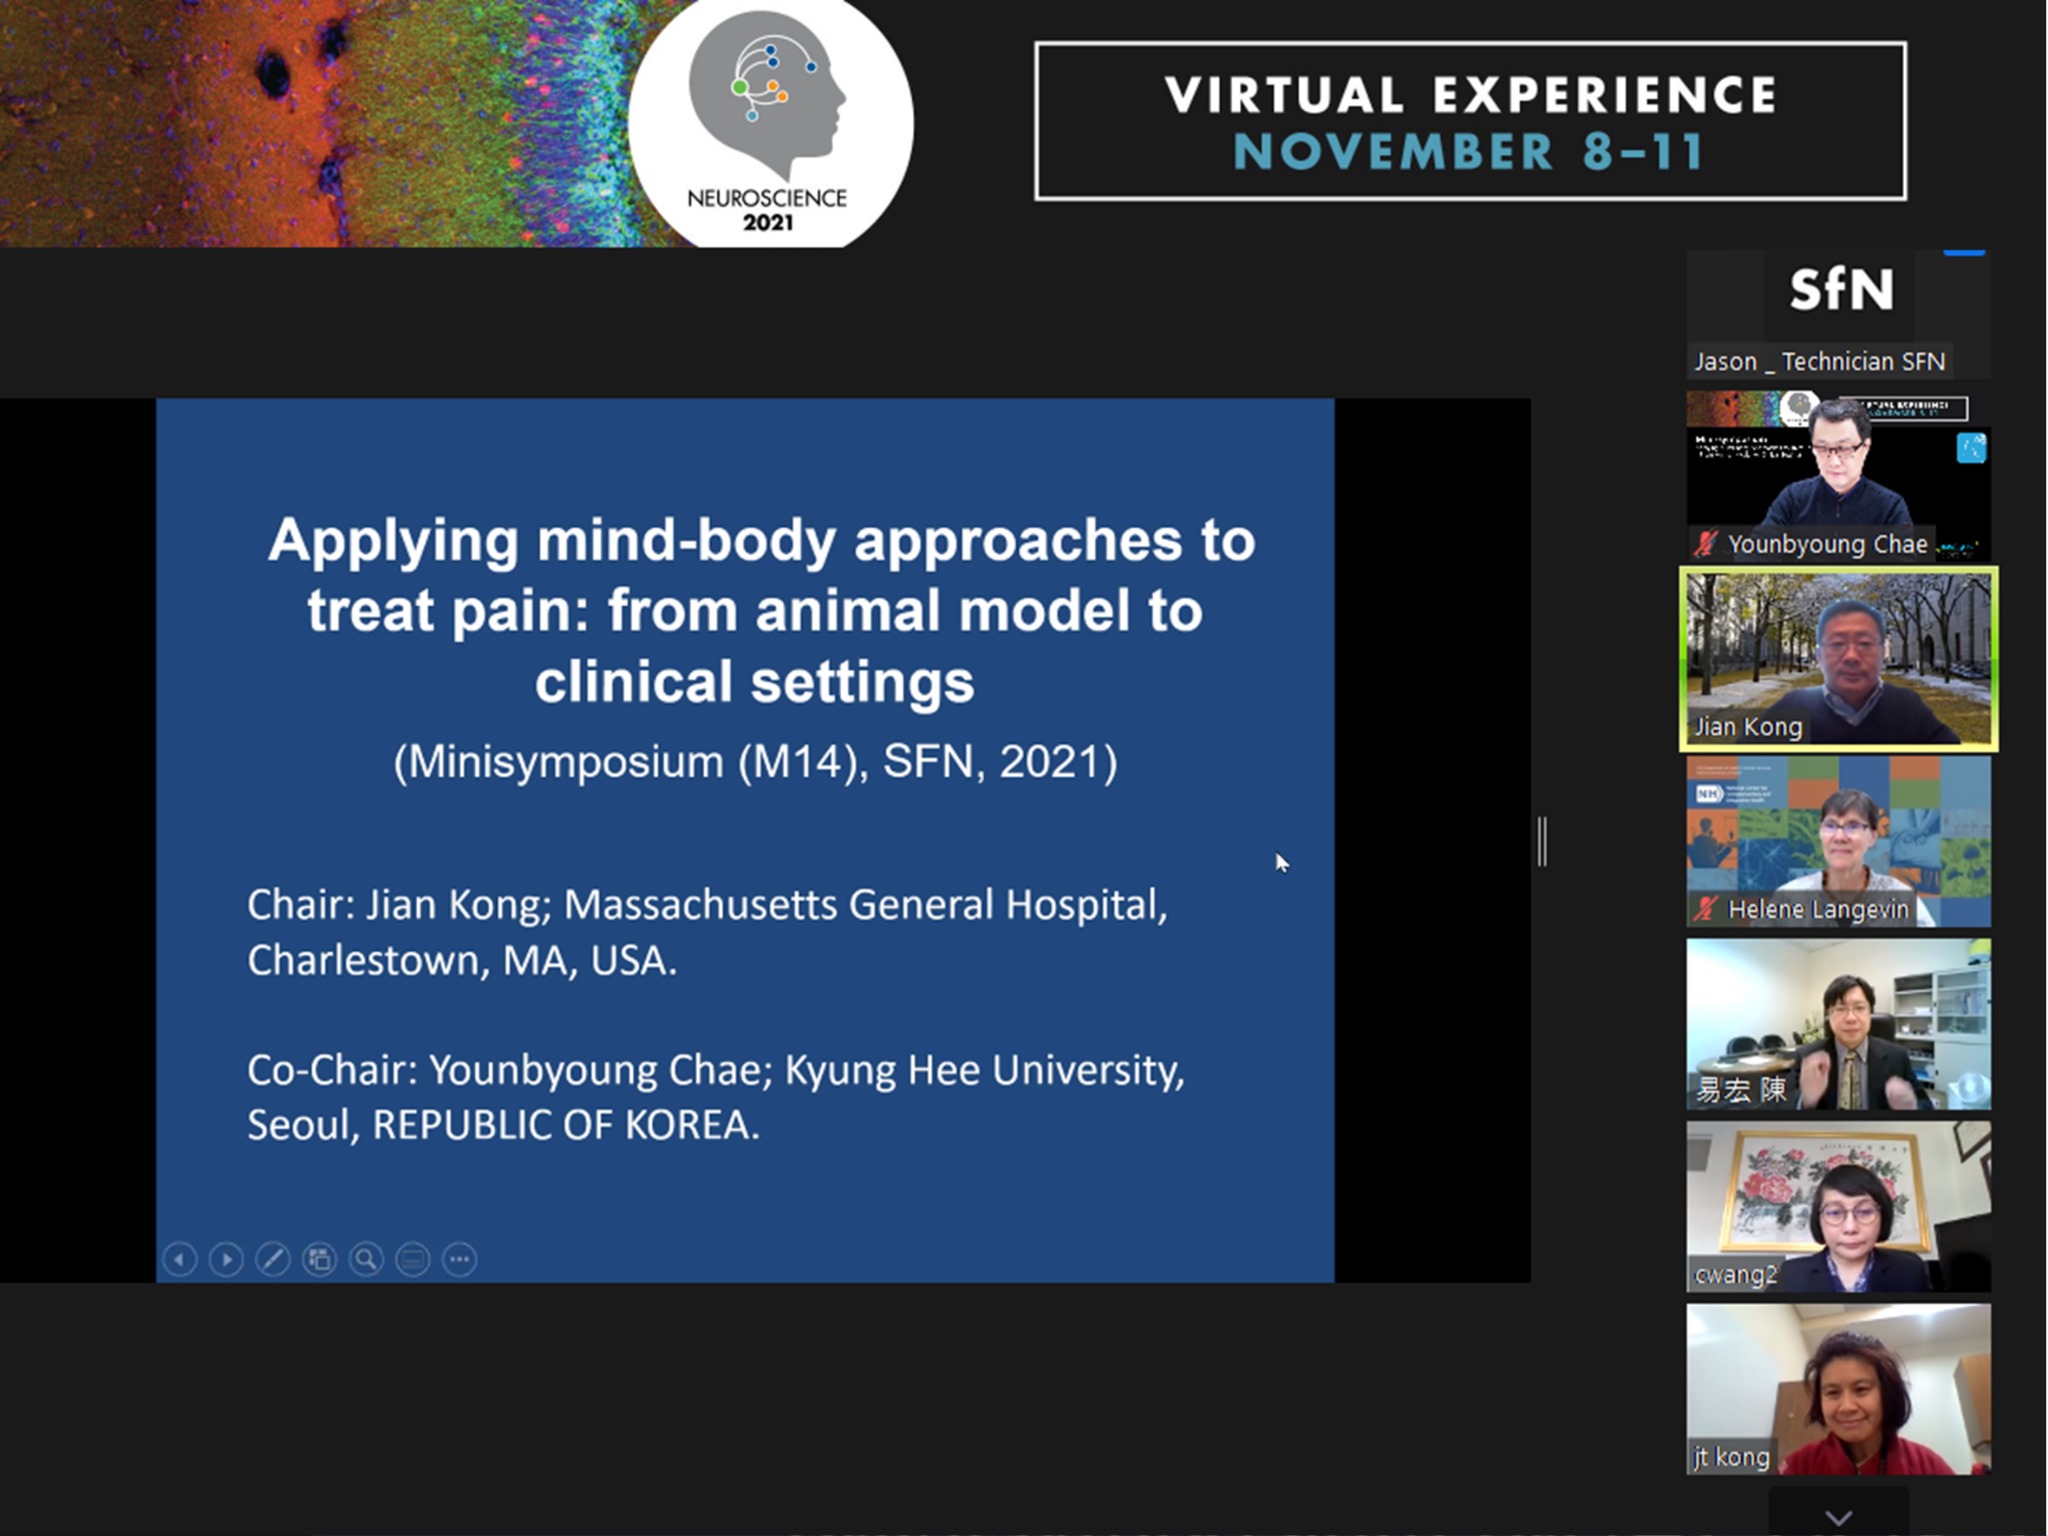Open more slideshow options ellipsis icon

coord(460,1259)
